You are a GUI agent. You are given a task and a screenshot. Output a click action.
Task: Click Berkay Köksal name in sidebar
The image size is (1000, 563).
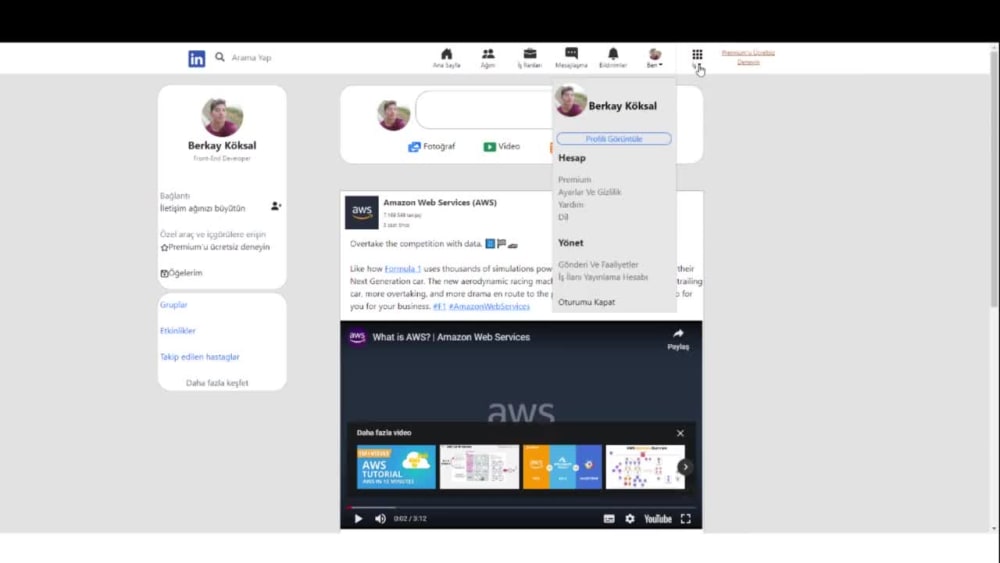click(x=222, y=145)
